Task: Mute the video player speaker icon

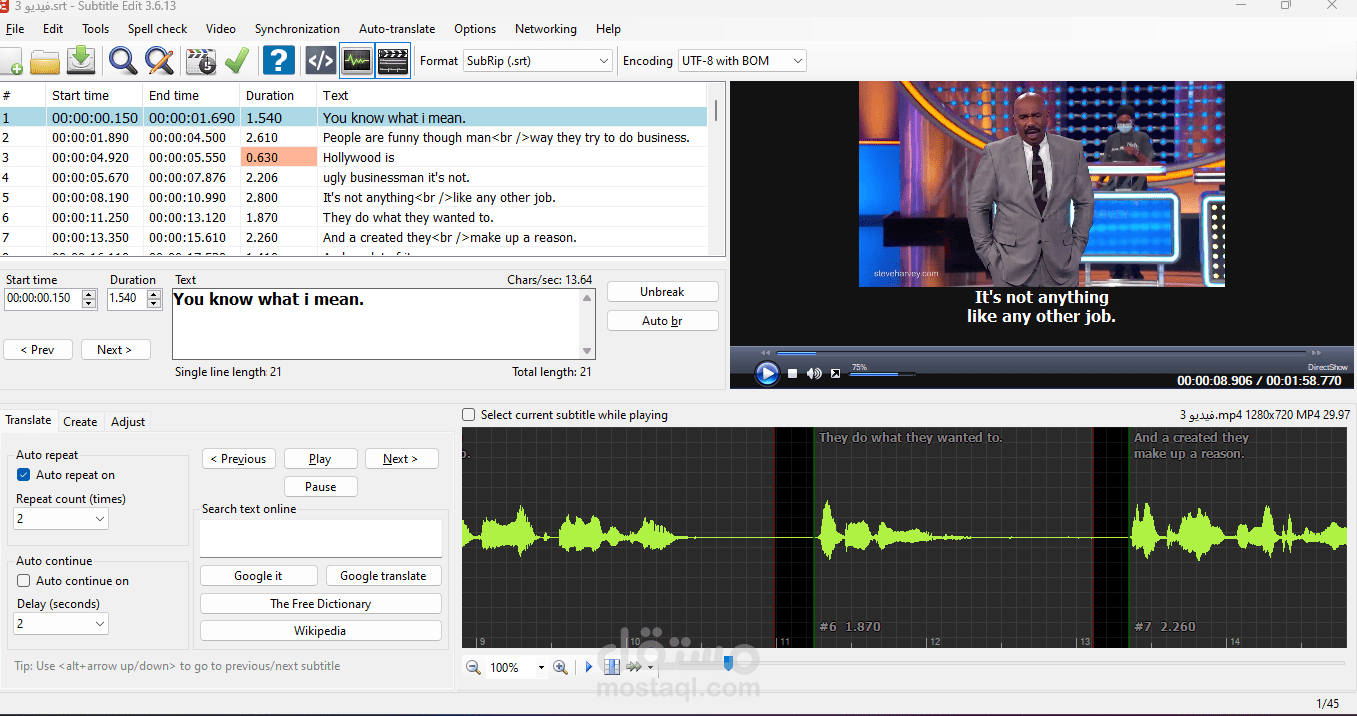Action: [x=814, y=373]
